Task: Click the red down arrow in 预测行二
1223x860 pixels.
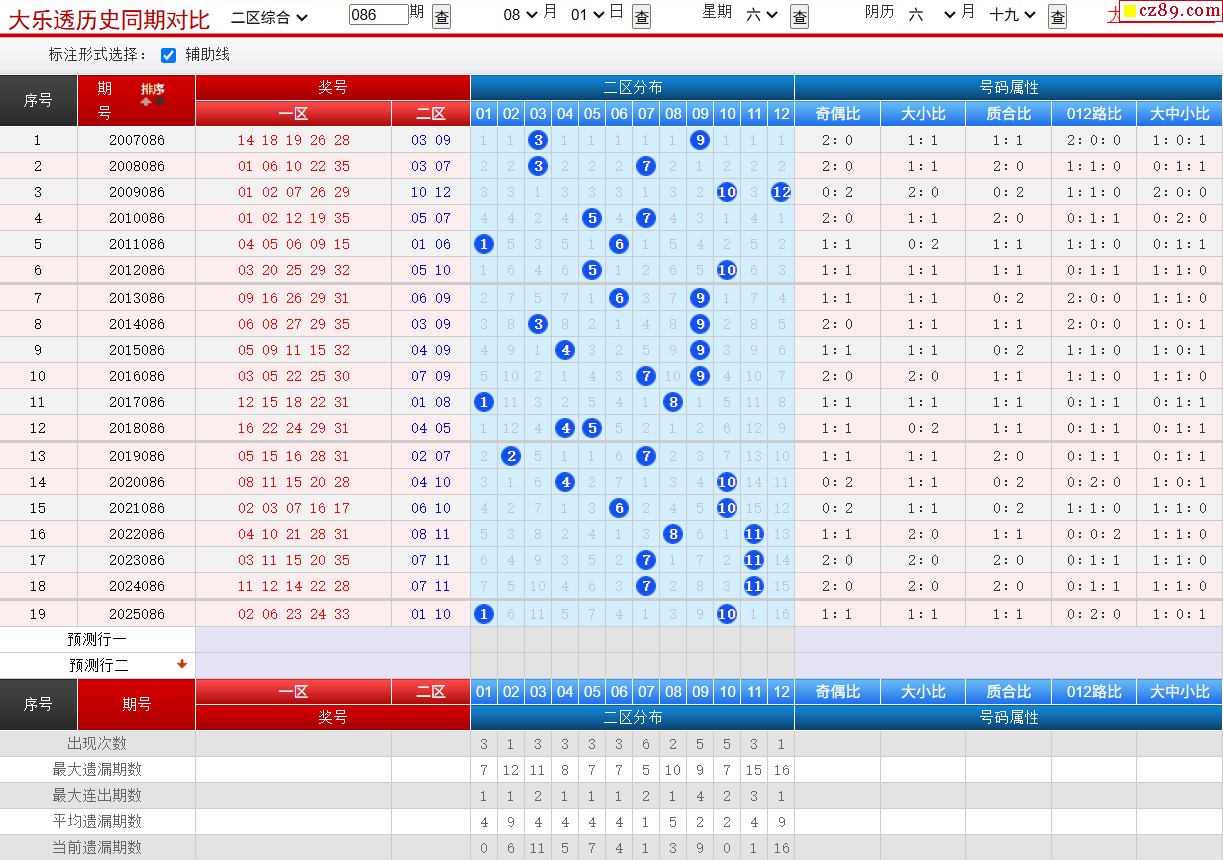Action: point(182,664)
